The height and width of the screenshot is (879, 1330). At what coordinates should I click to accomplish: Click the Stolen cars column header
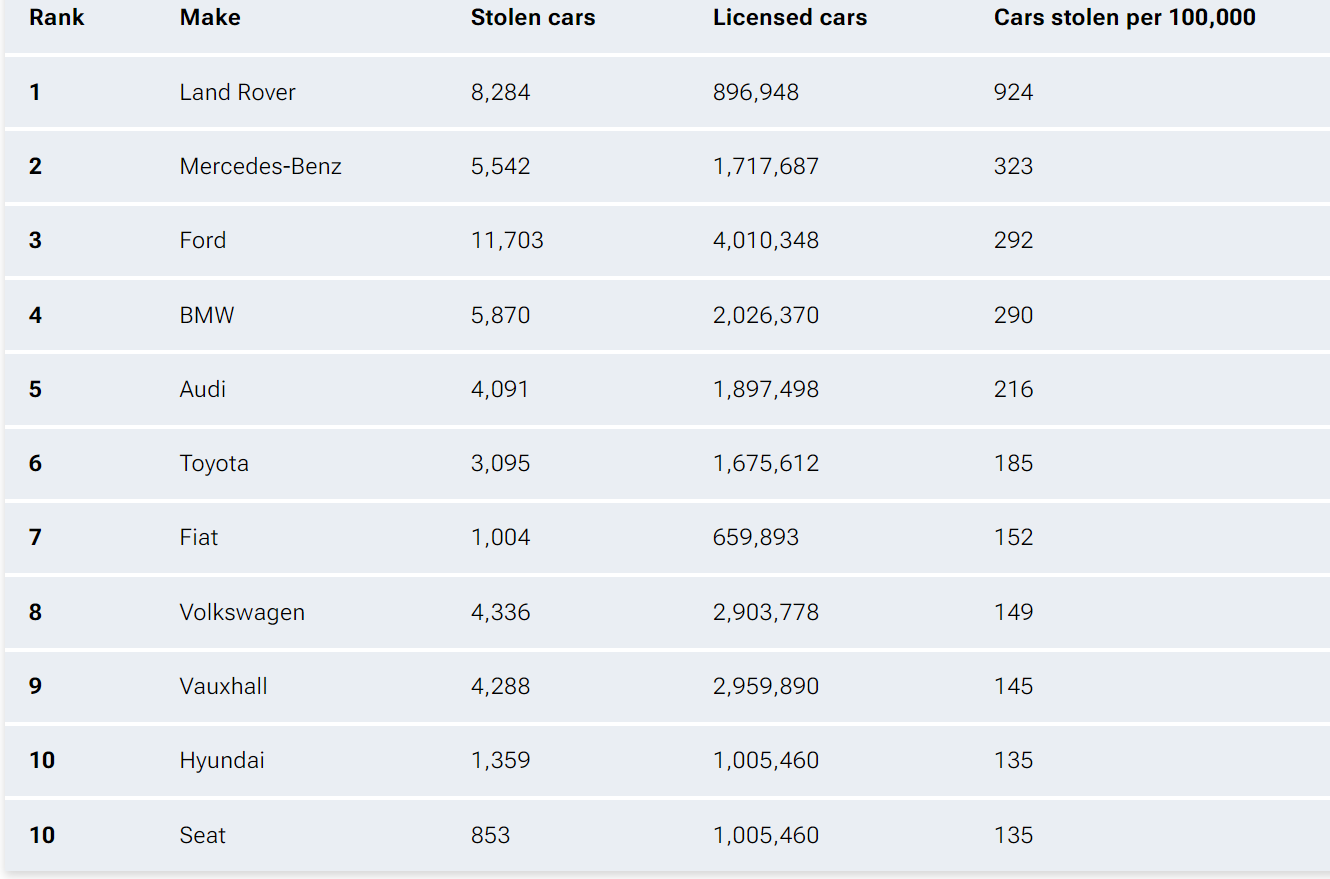pos(533,18)
